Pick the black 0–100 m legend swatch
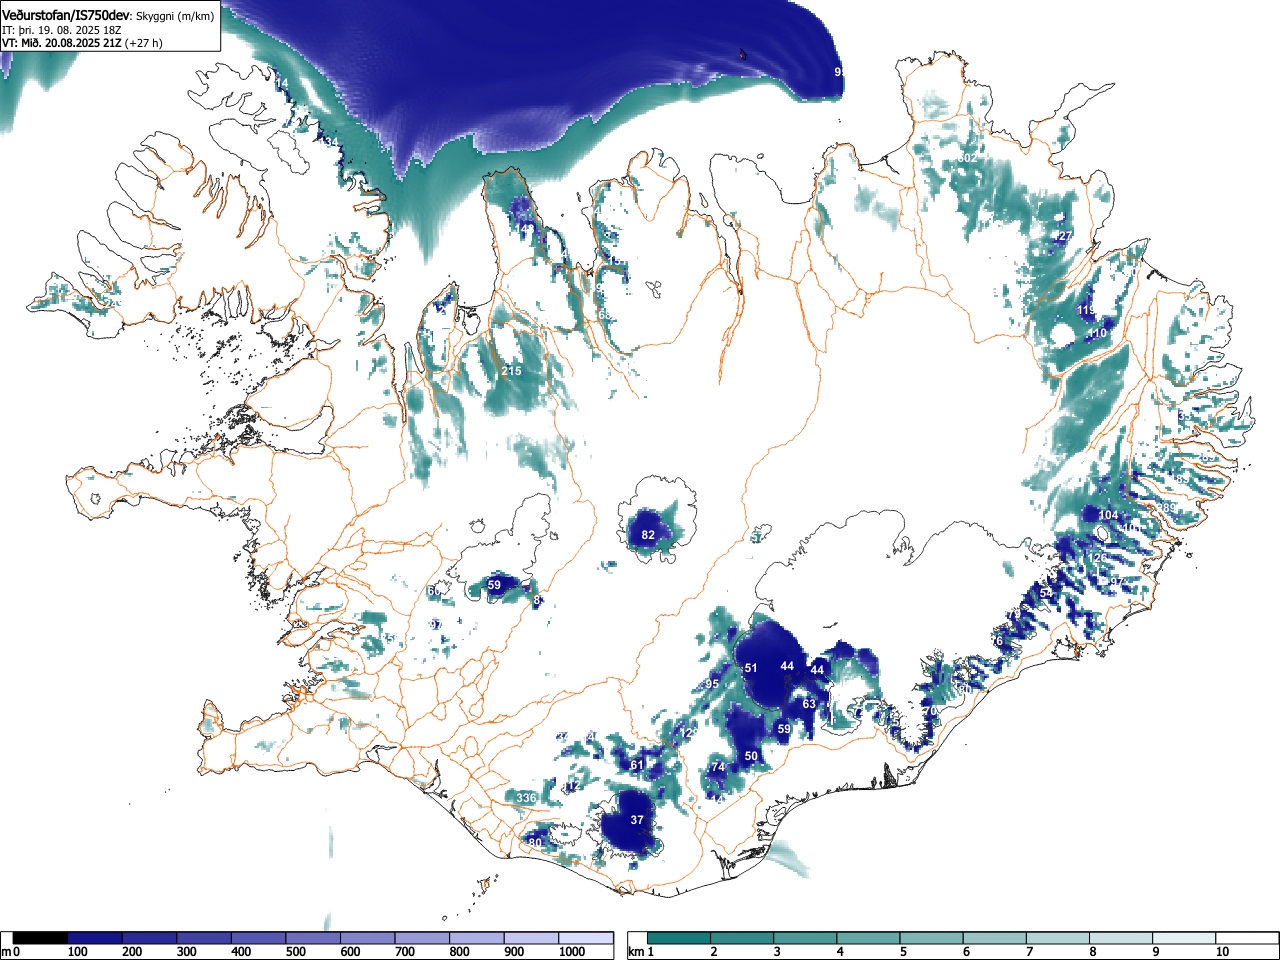 point(41,938)
